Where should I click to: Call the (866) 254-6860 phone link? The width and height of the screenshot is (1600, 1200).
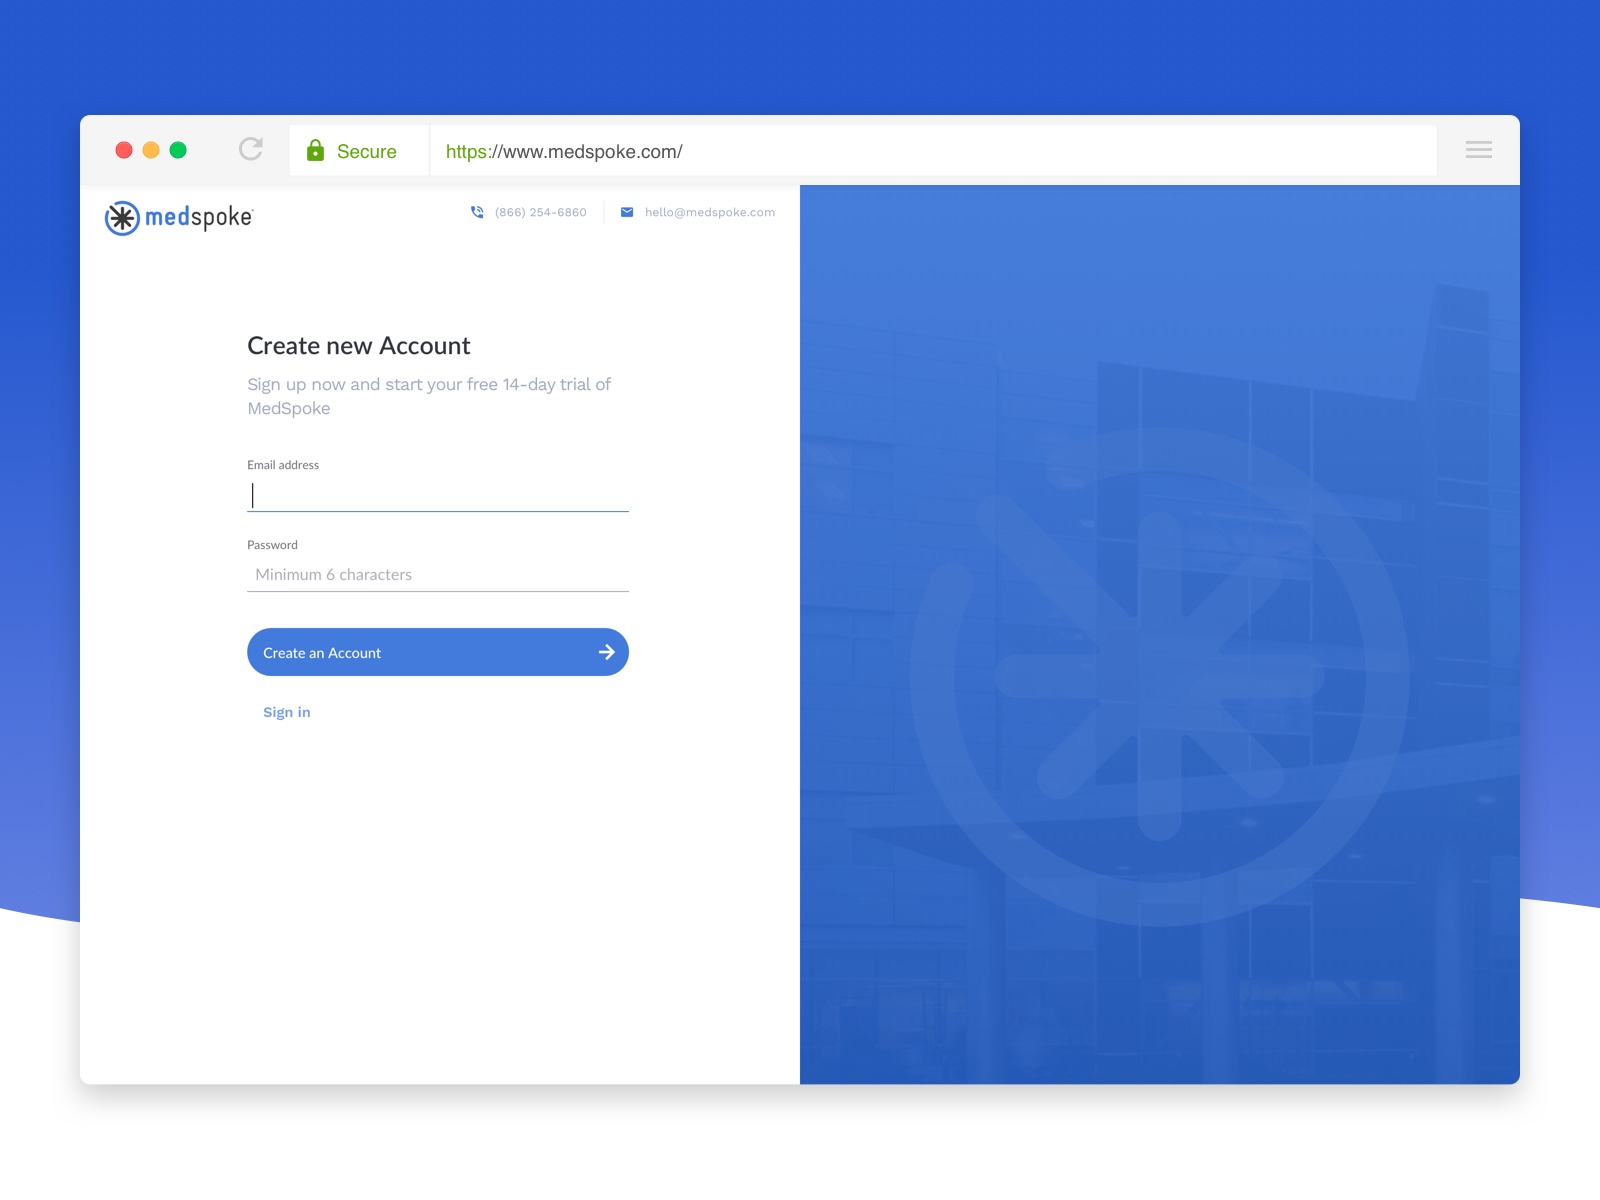pos(541,212)
